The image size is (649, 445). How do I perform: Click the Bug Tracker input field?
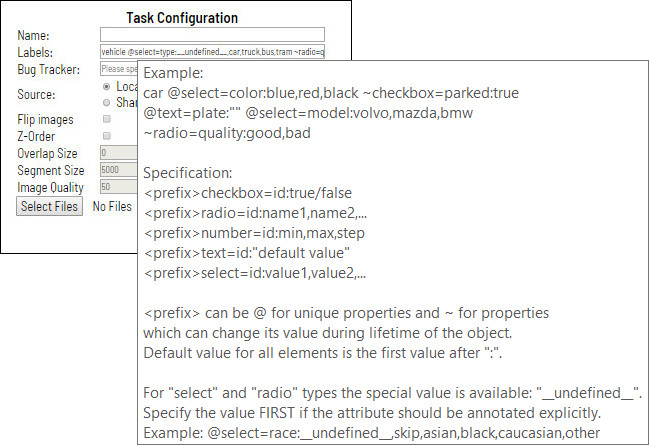click(x=119, y=69)
